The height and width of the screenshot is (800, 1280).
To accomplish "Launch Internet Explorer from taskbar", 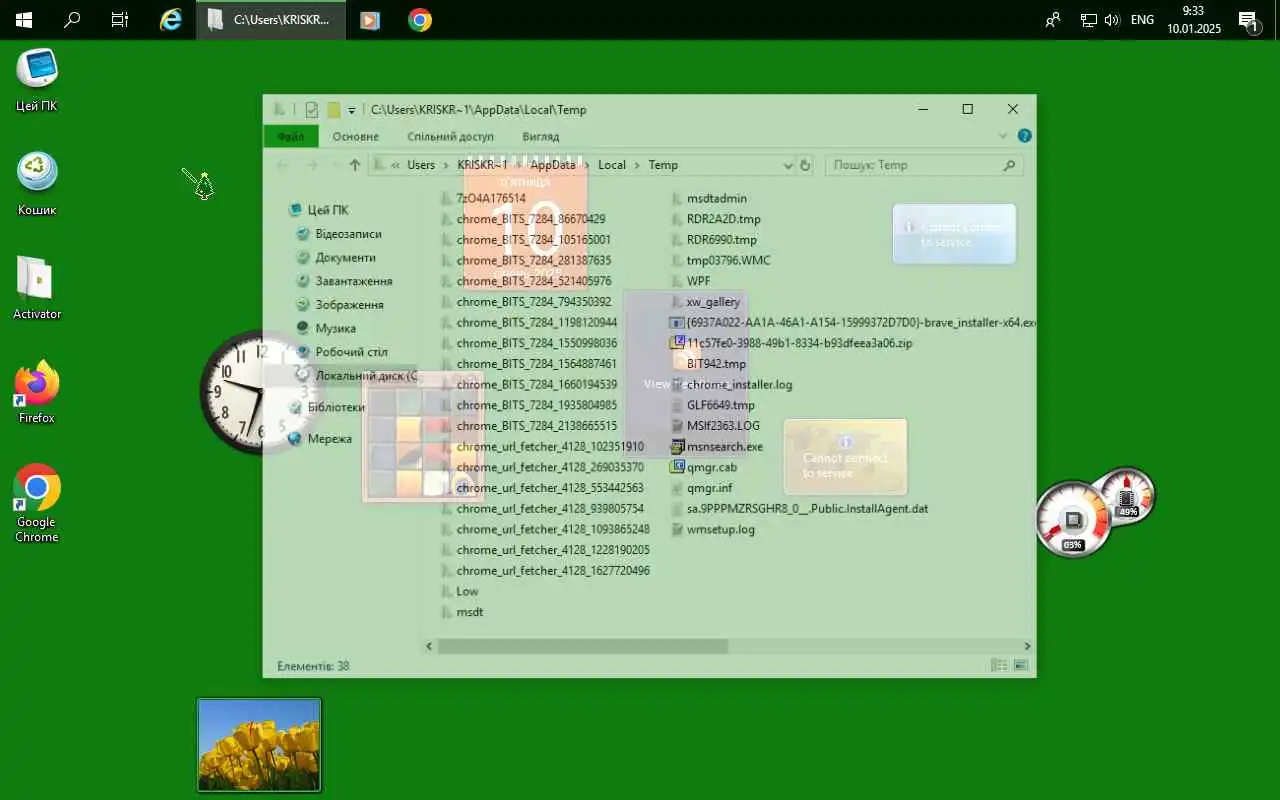I will (x=171, y=20).
